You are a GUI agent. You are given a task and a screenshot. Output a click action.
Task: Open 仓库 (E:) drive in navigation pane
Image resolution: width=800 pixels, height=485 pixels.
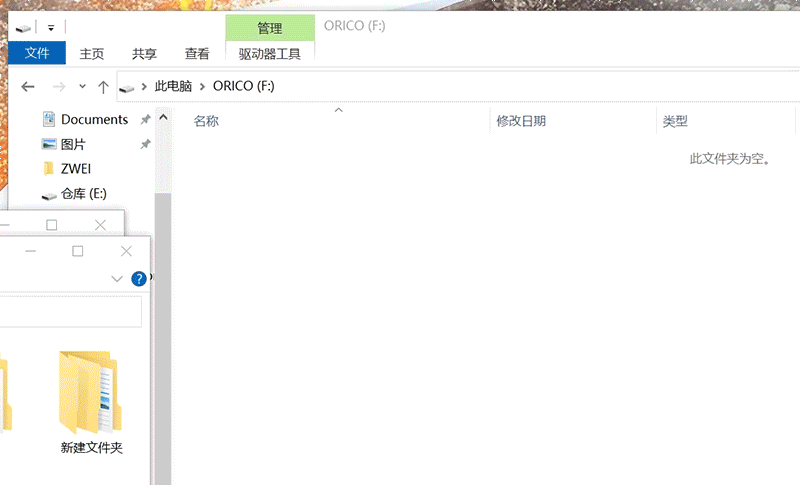coord(84,194)
